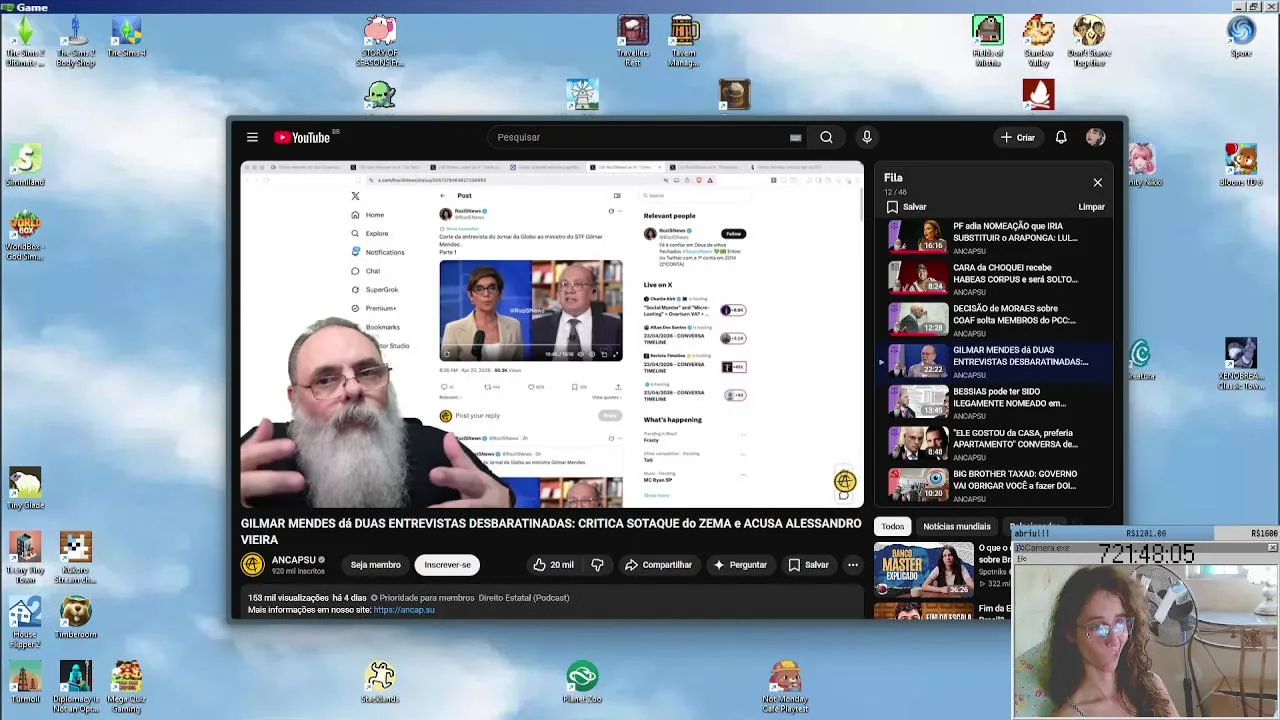Open Simmiland desktop shortcut
This screenshot has height=720, width=1280.
[x=25, y=164]
